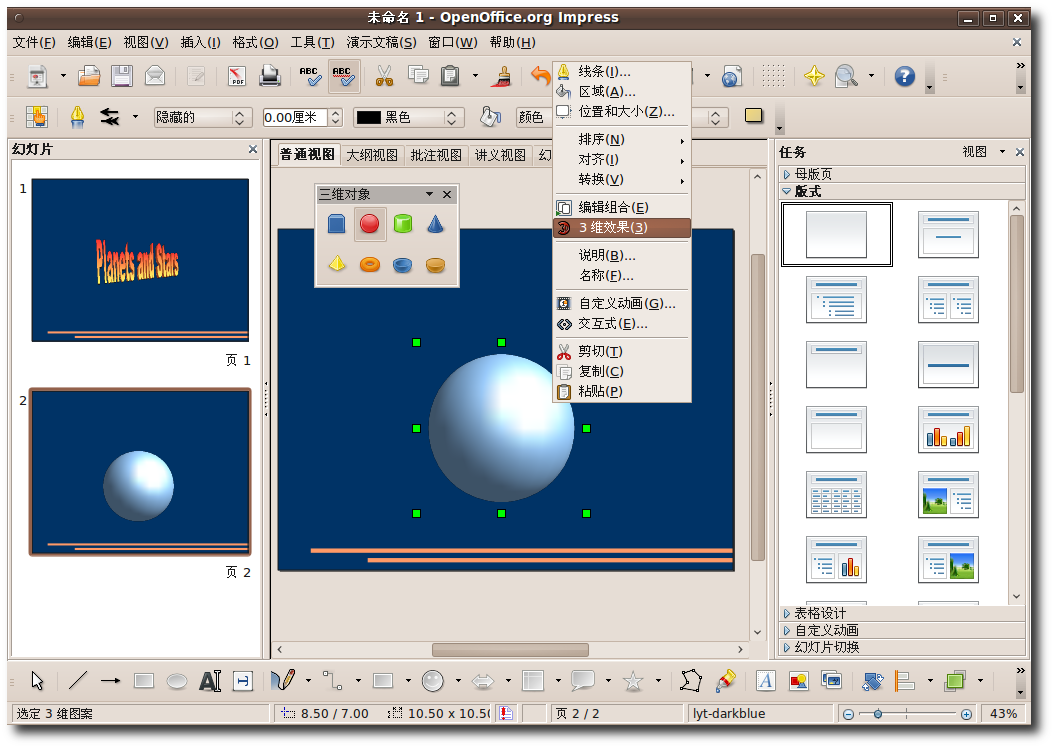The width and height of the screenshot is (1054, 748).
Task: Toggle the display grid icon
Action: coord(772,75)
